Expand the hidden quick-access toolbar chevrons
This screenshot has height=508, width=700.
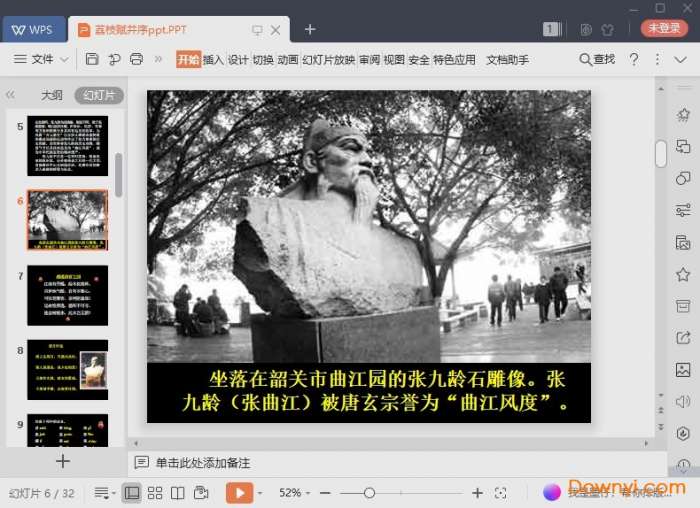(158, 60)
